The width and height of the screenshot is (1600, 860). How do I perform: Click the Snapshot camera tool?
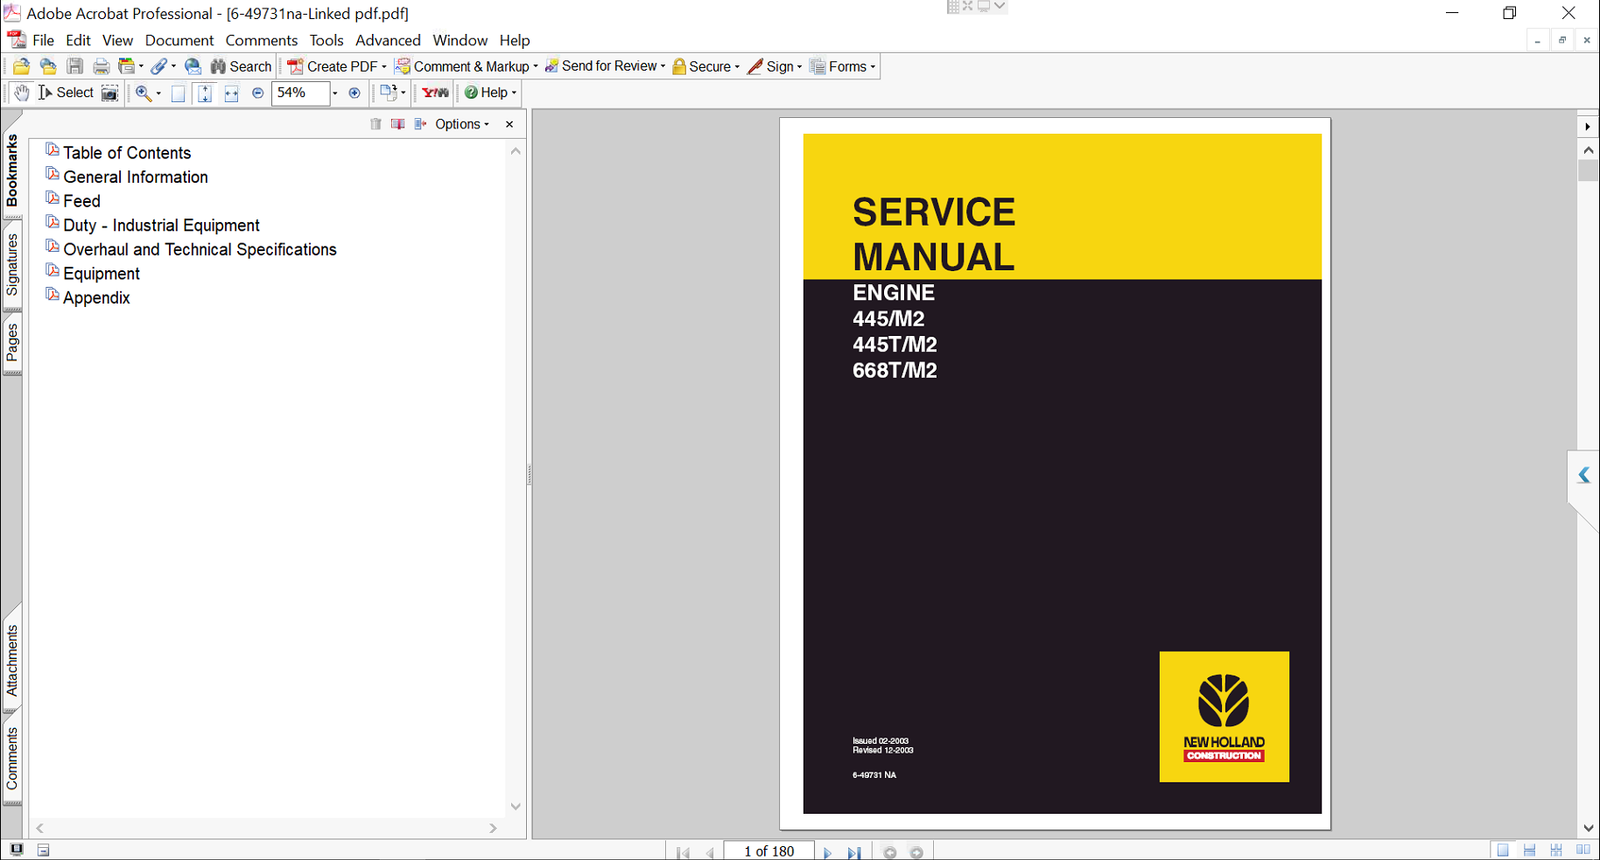[x=110, y=93]
